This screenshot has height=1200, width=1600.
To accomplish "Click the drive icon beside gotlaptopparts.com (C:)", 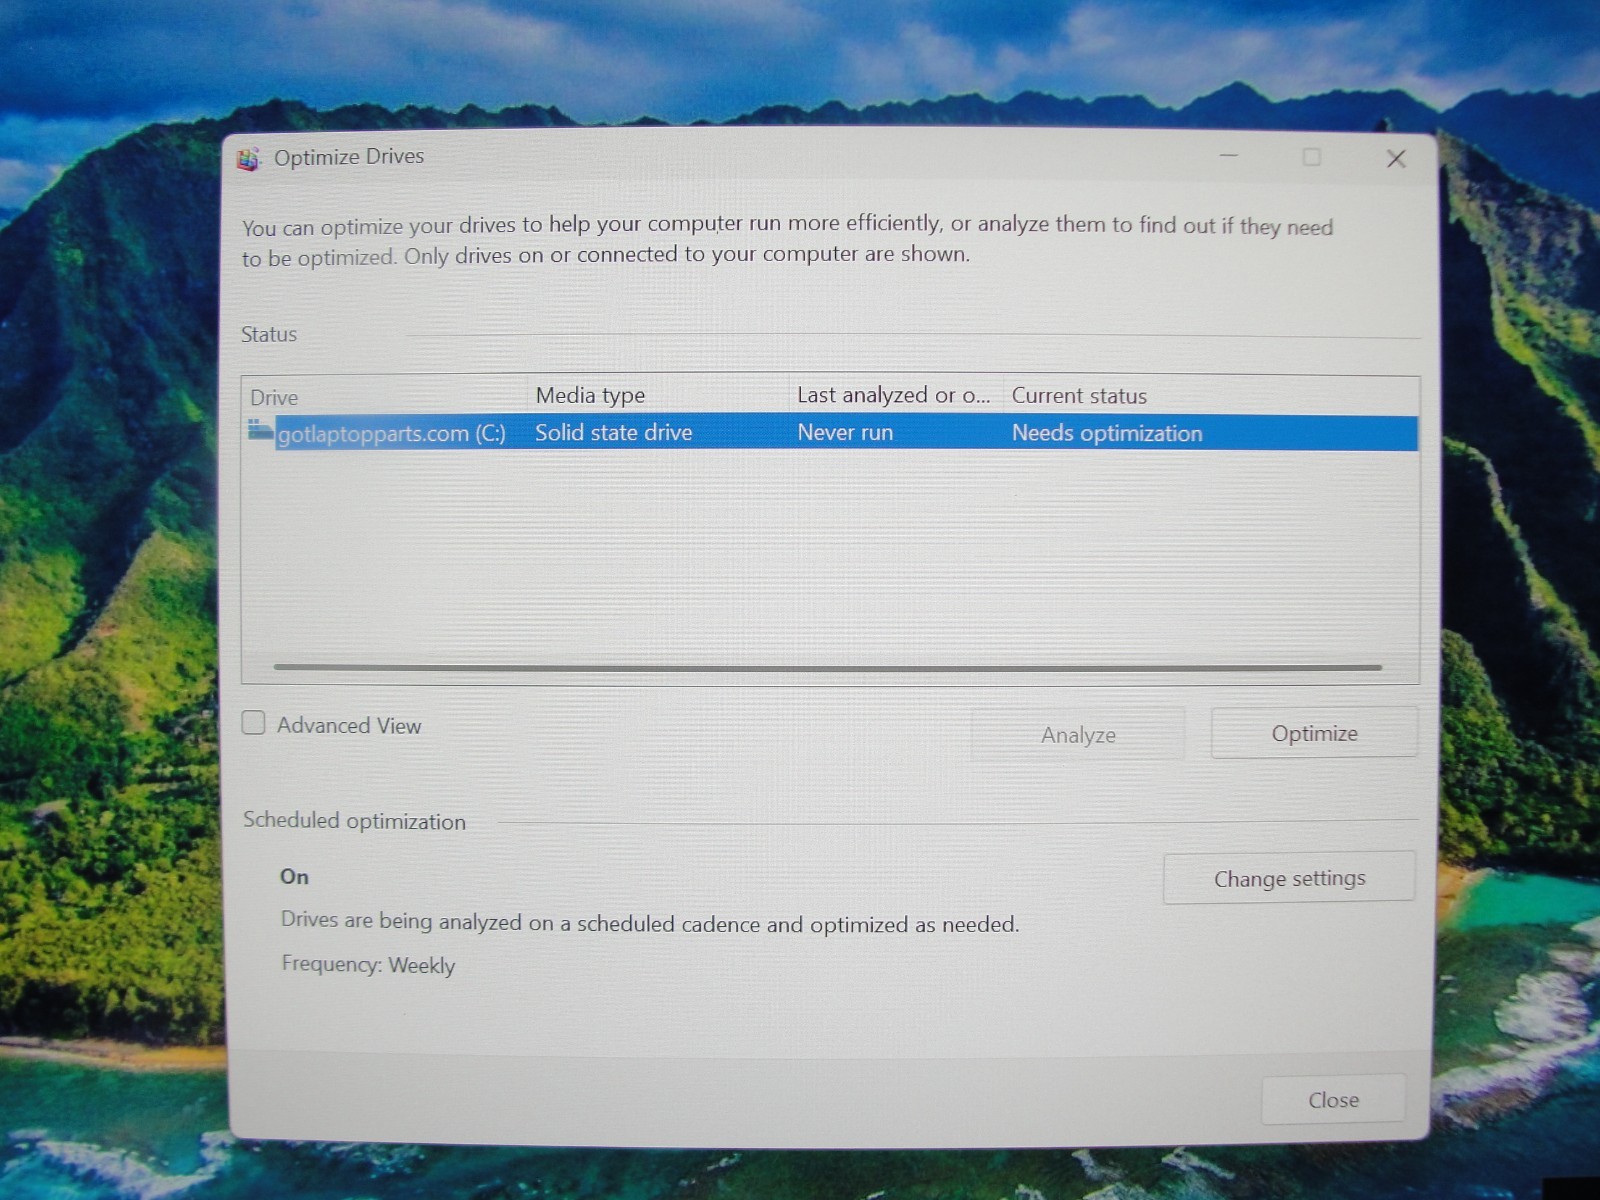I will tap(260, 431).
